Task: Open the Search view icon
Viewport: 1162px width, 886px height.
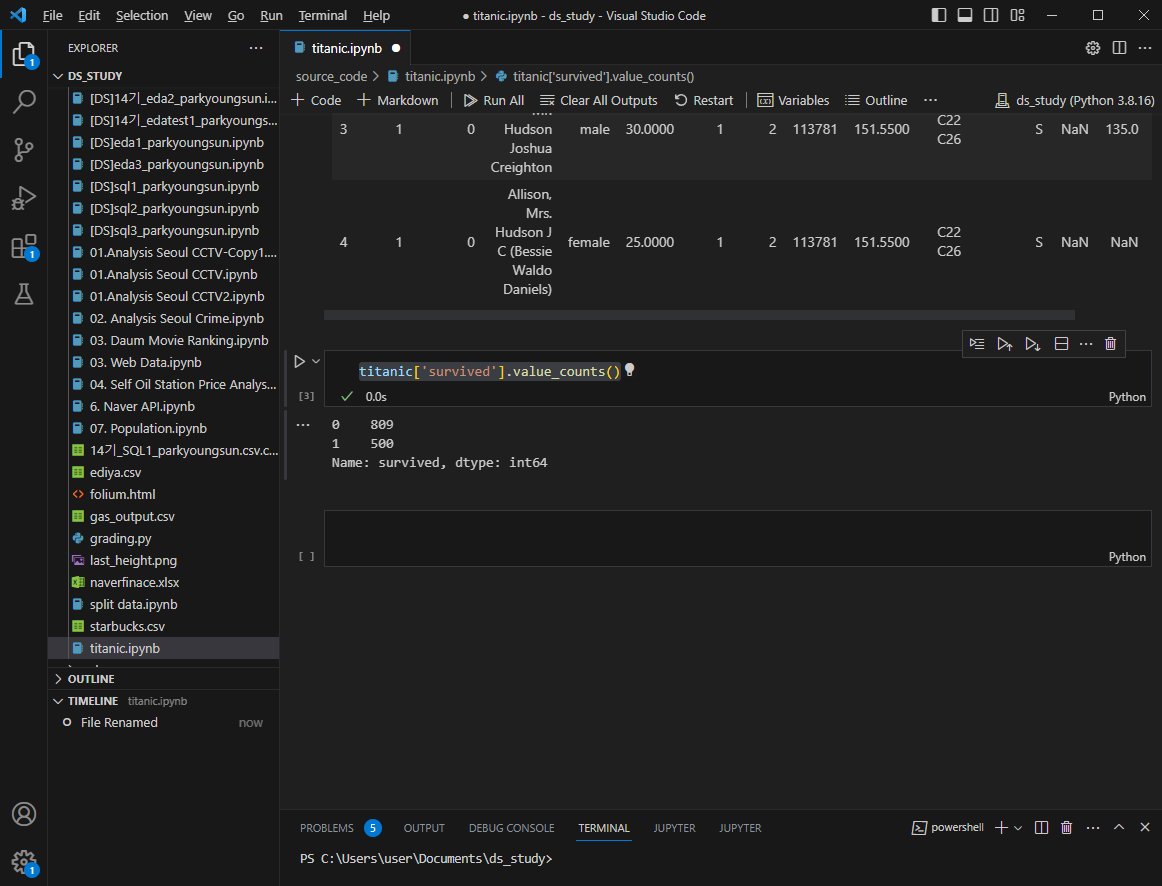Action: click(x=24, y=101)
